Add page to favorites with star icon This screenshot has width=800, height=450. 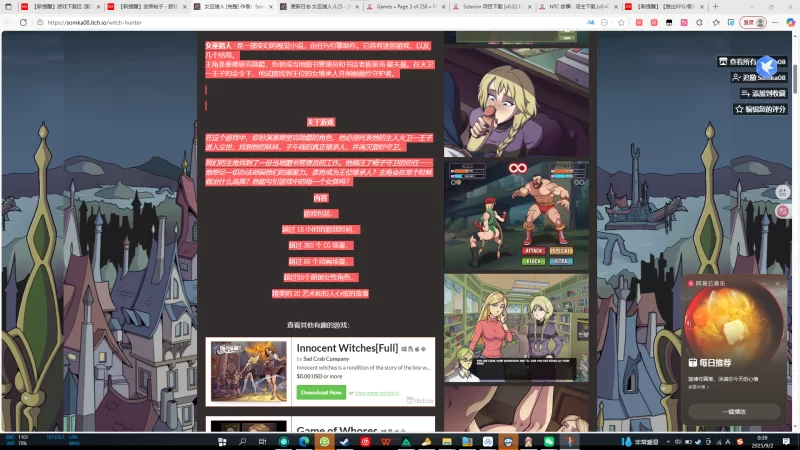click(621, 22)
